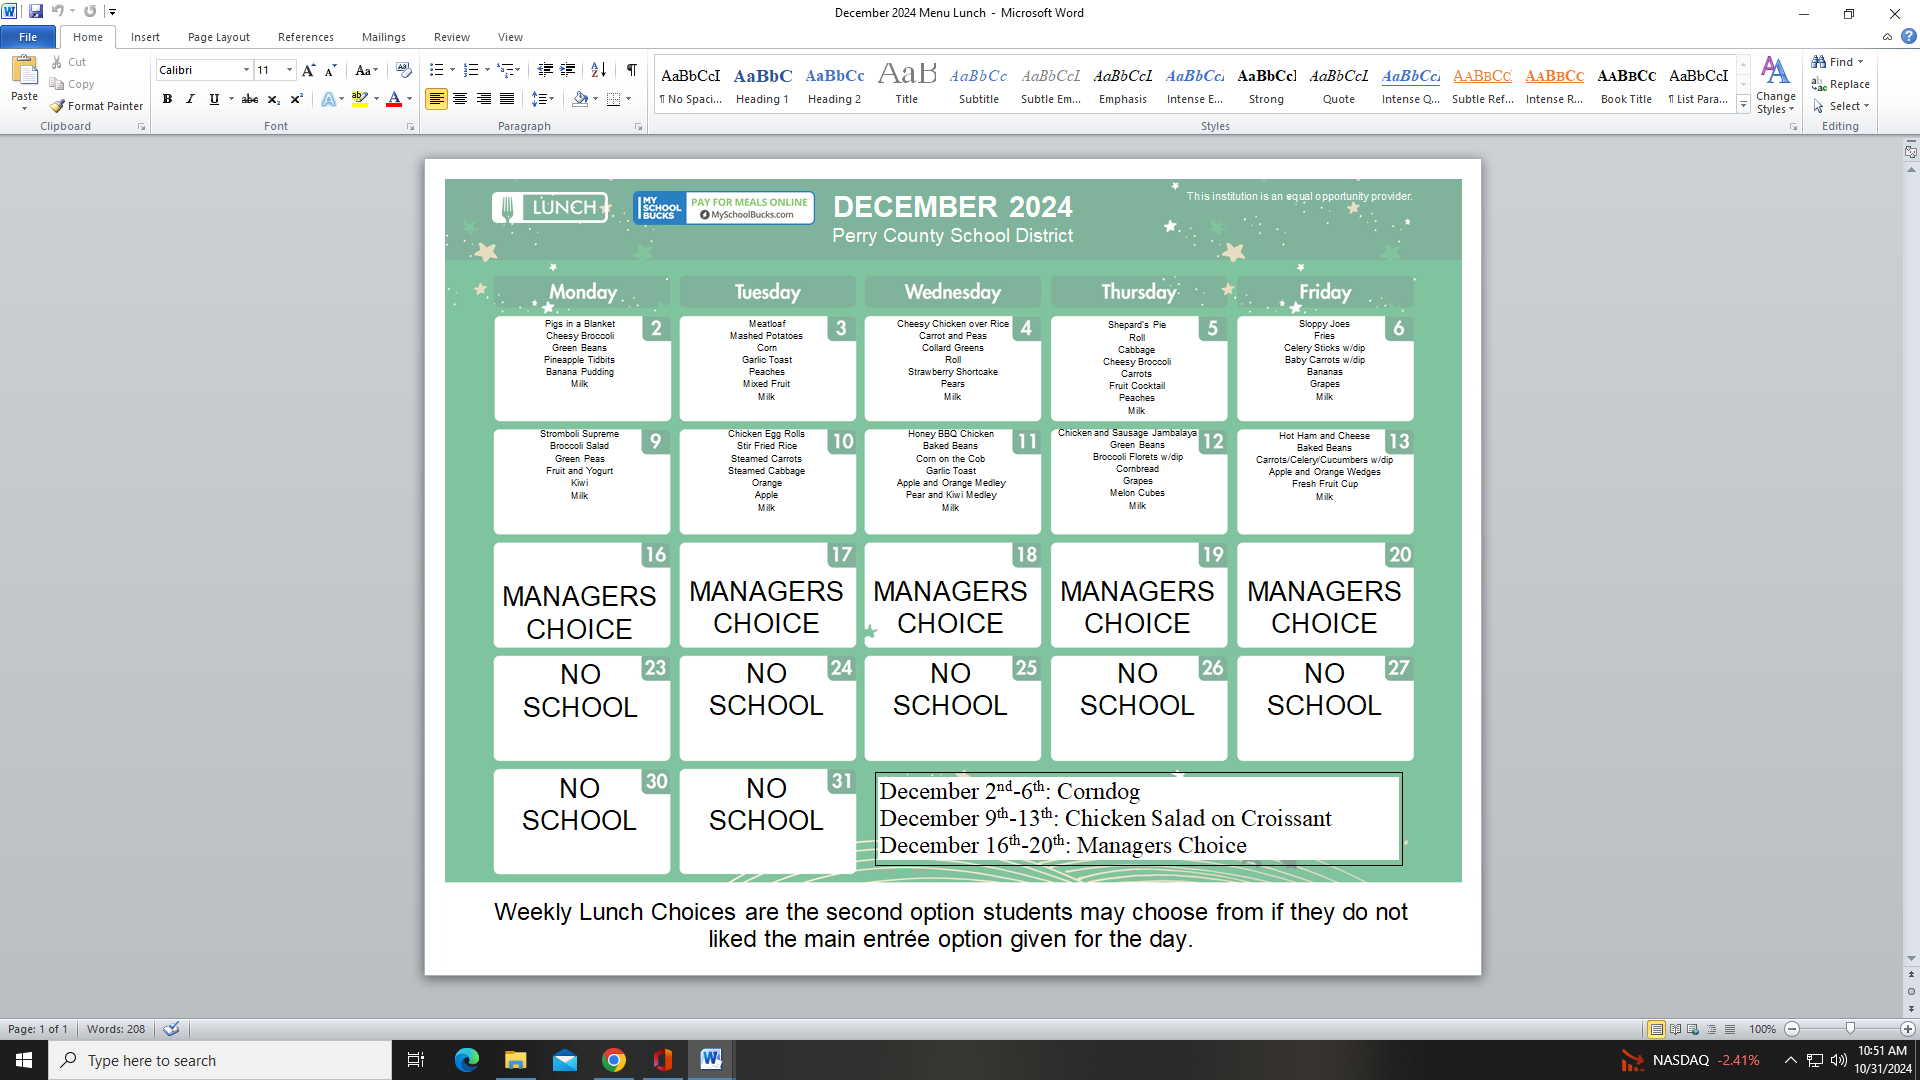Expand the Bullets list dropdown

[x=452, y=70]
